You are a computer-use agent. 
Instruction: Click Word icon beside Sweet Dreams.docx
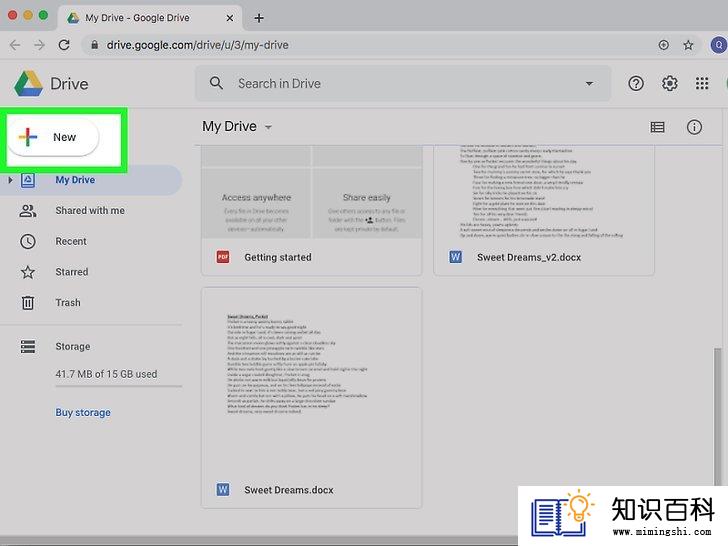coord(223,489)
